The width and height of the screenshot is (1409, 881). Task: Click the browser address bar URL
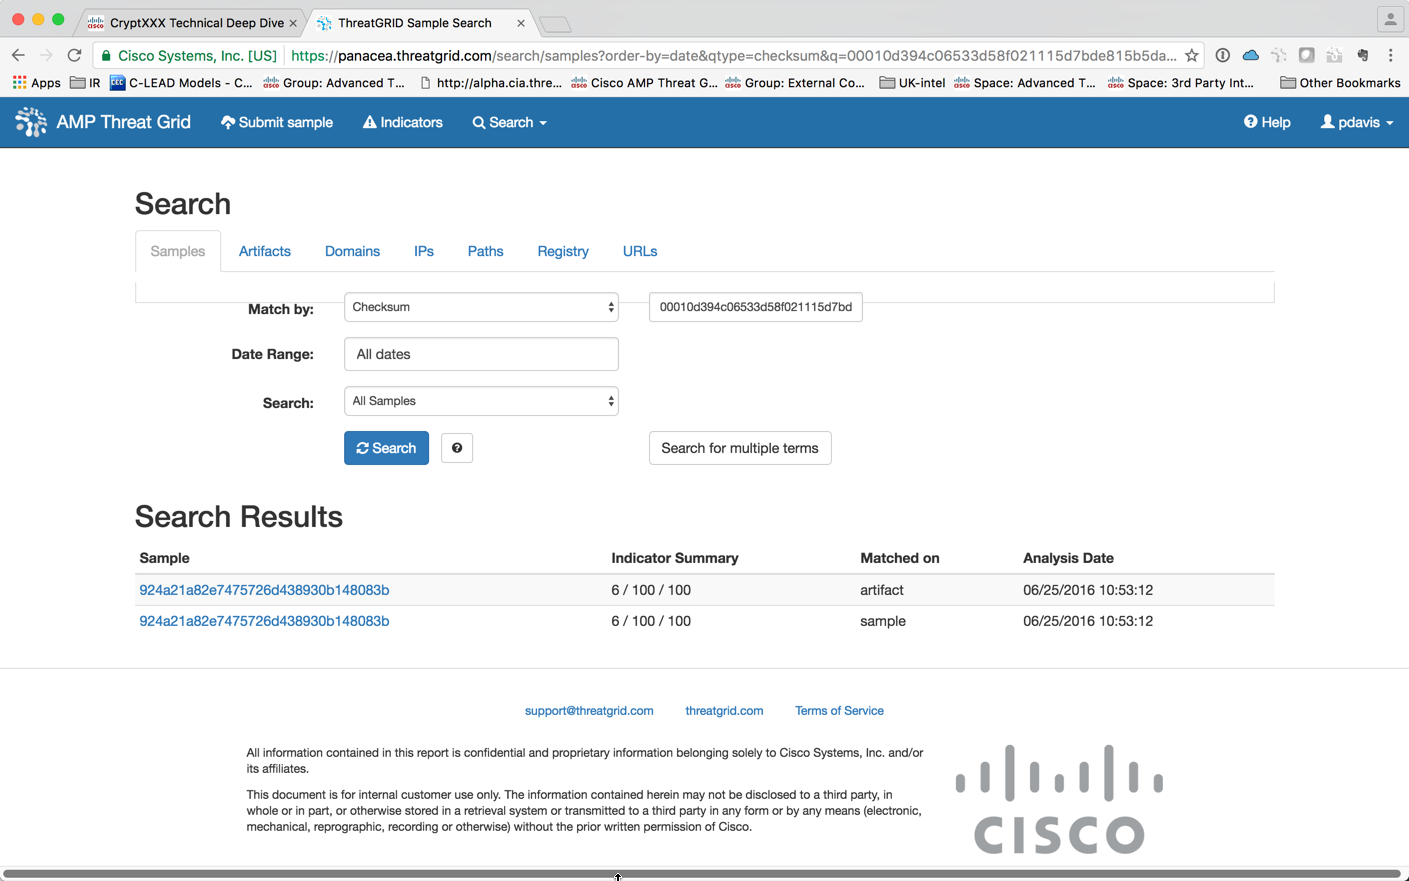point(733,56)
